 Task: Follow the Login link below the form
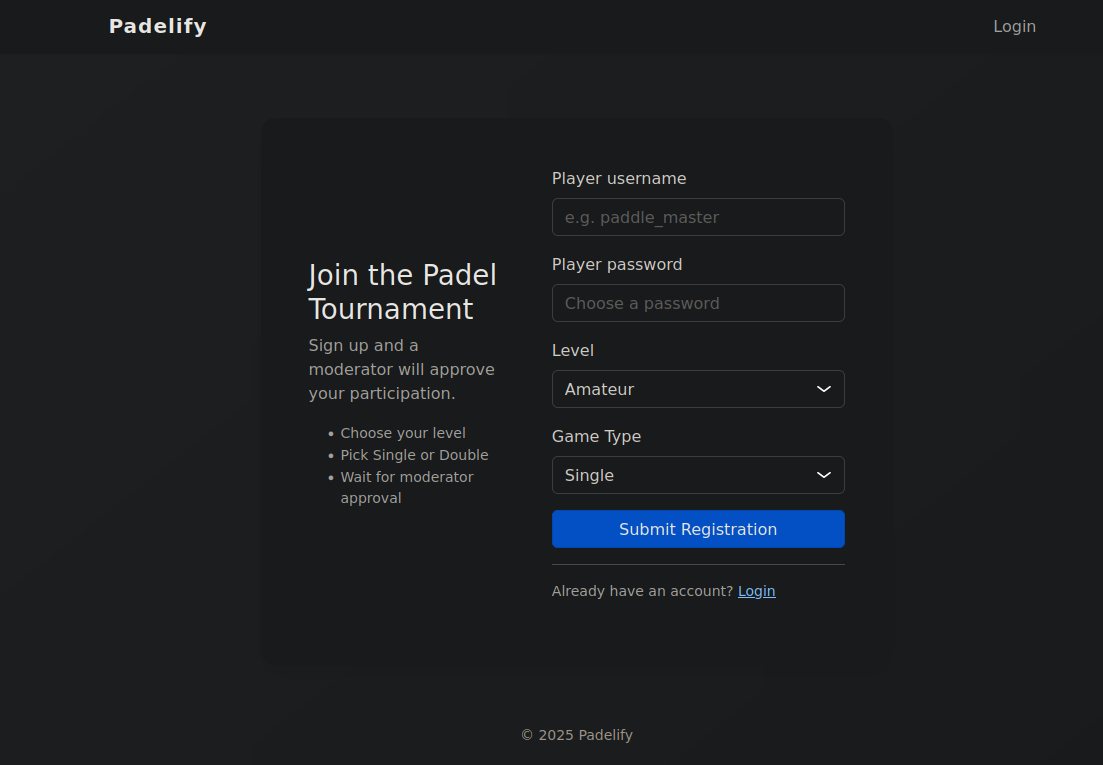pos(756,591)
